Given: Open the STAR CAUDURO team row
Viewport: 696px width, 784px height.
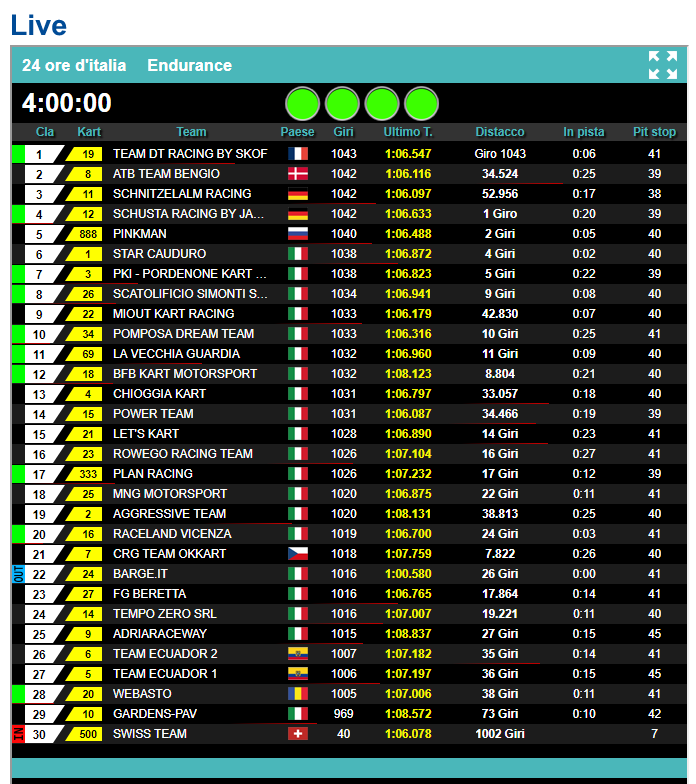Looking at the screenshot, I should coord(349,254).
